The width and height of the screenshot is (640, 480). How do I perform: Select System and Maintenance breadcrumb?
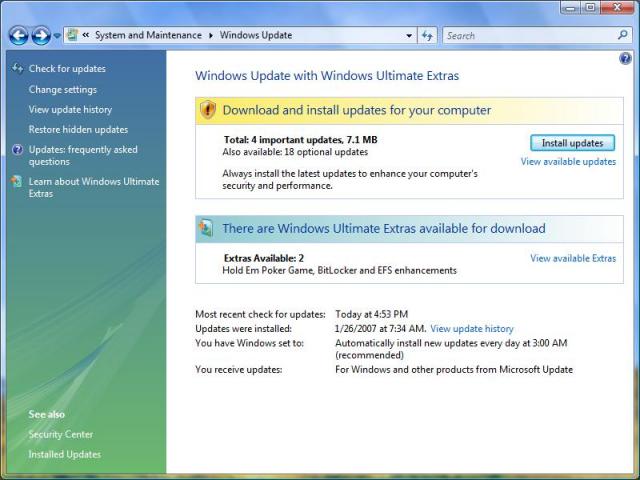tap(148, 35)
